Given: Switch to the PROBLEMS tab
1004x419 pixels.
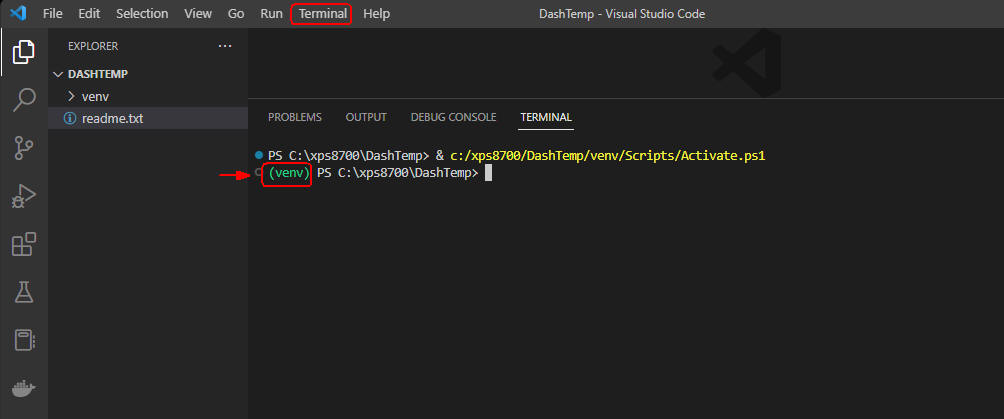Looking at the screenshot, I should [295, 117].
